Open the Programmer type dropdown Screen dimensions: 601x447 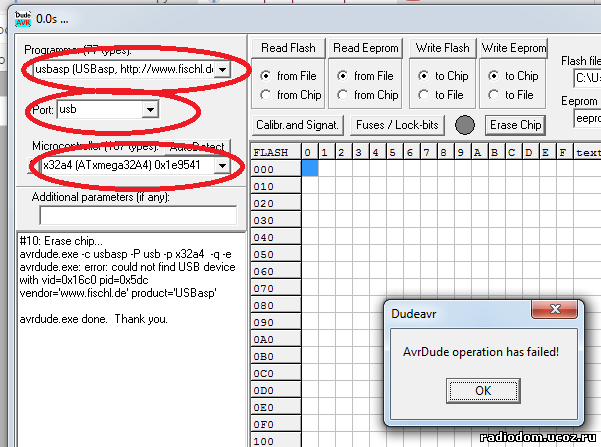(x=222, y=70)
